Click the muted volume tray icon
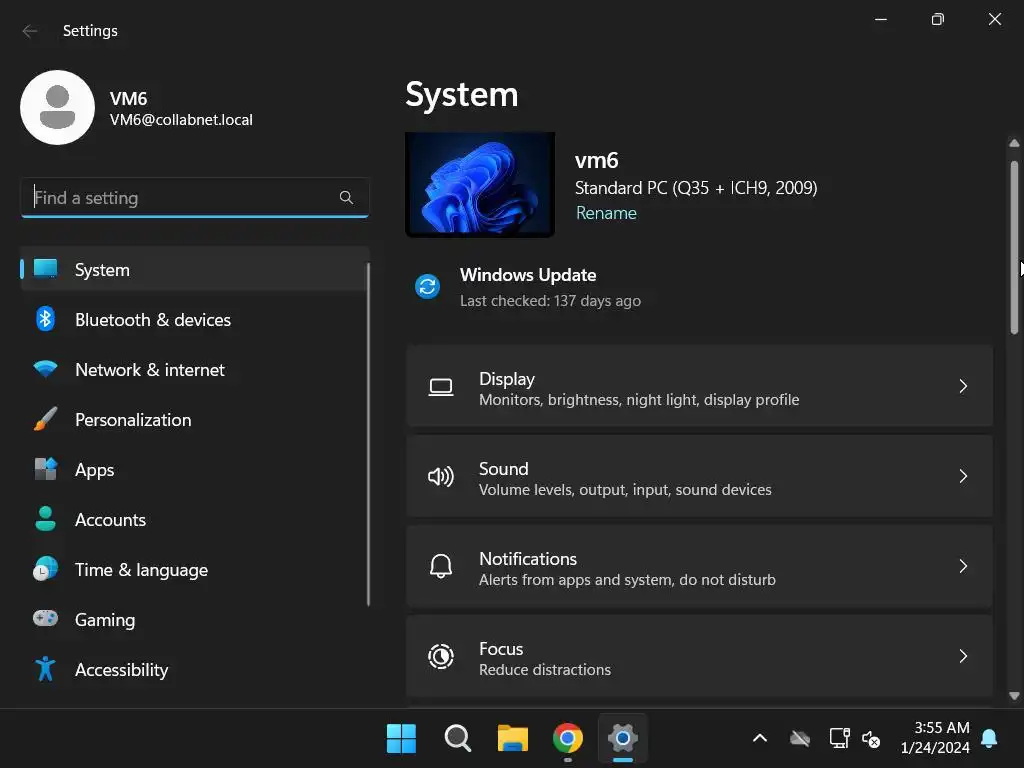The image size is (1024, 768). (871, 739)
